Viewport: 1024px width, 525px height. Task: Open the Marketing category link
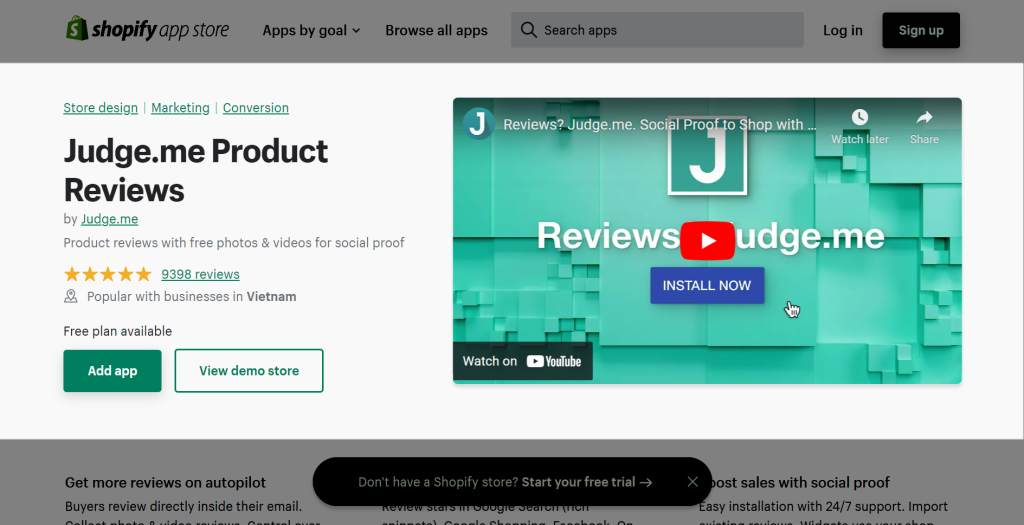(180, 108)
